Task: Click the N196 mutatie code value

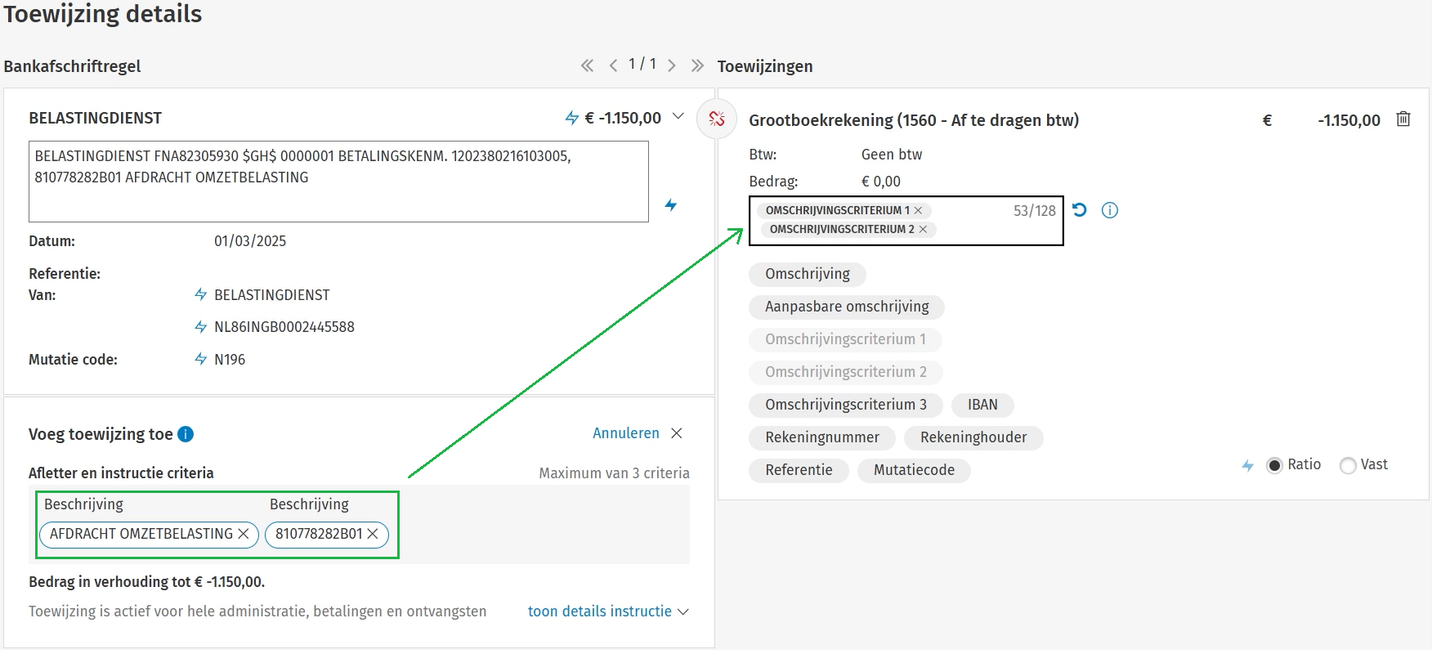Action: (x=230, y=359)
